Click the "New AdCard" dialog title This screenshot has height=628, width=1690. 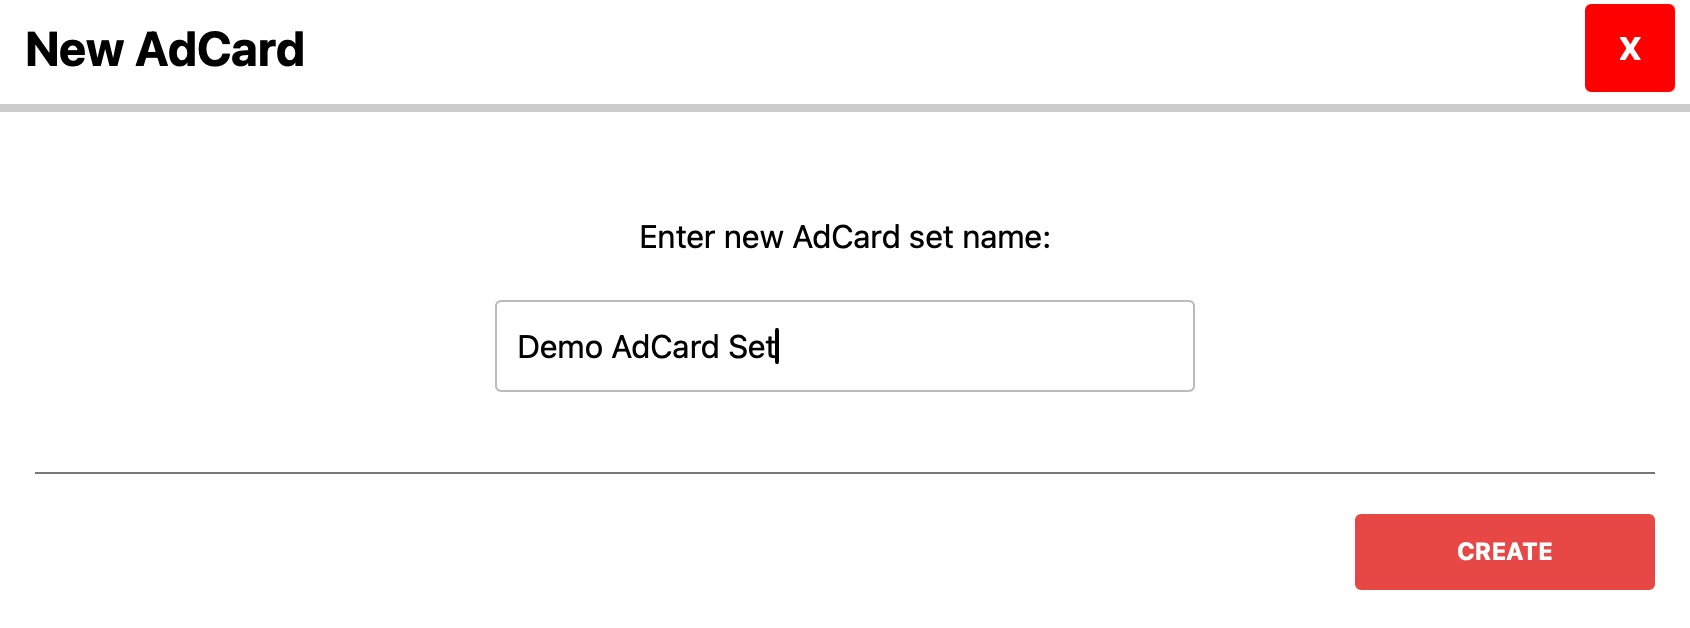(x=165, y=50)
